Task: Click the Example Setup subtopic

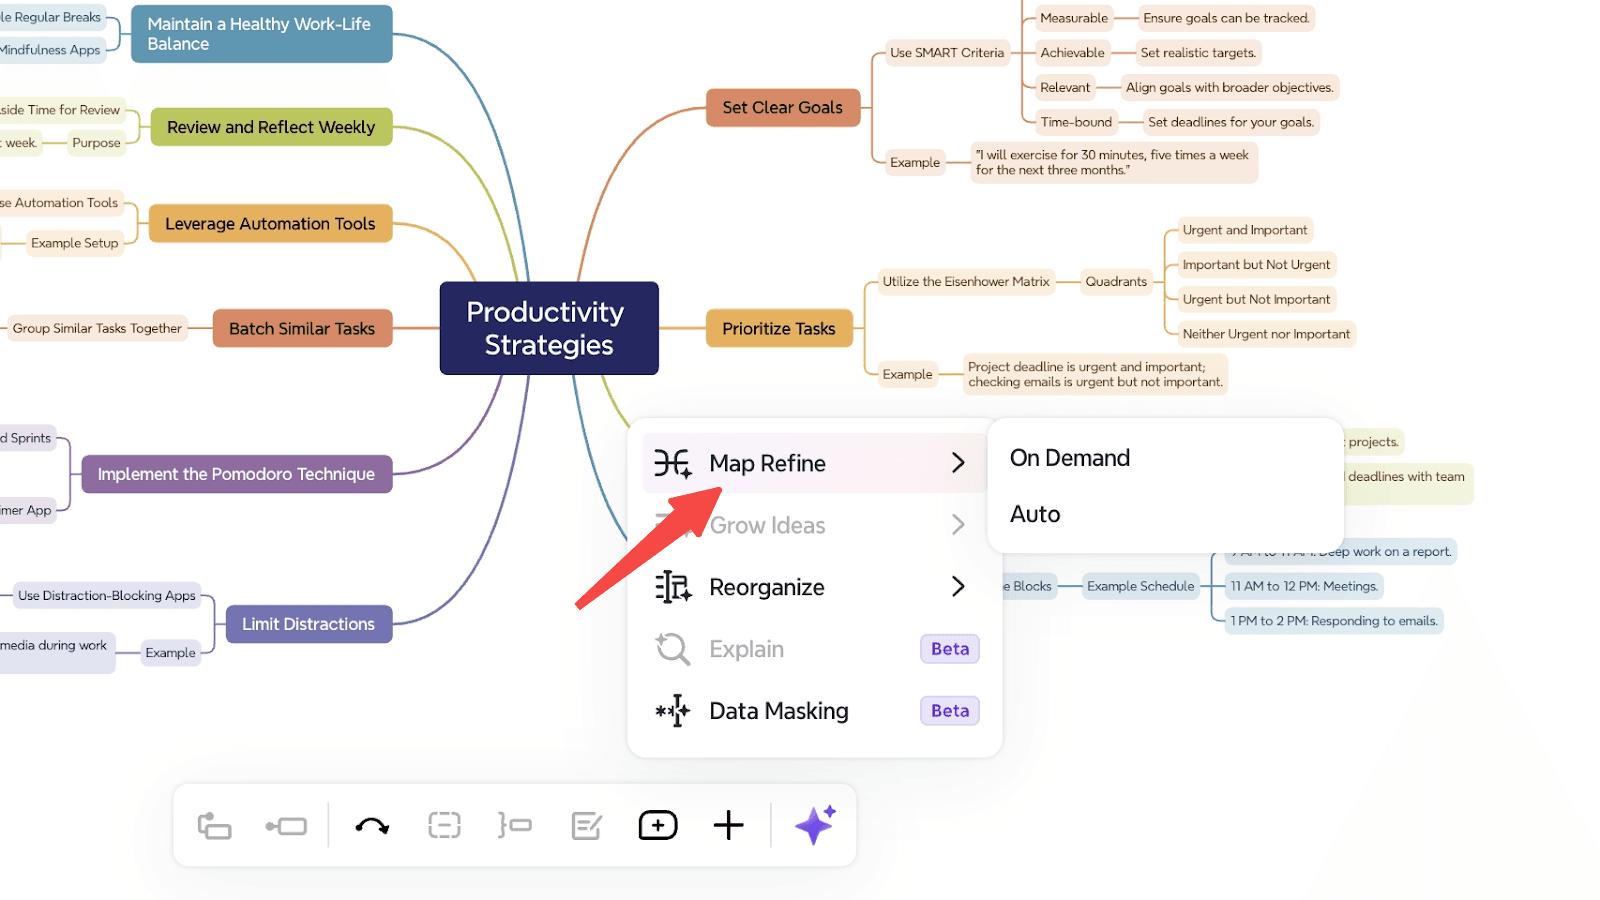Action: tap(74, 243)
